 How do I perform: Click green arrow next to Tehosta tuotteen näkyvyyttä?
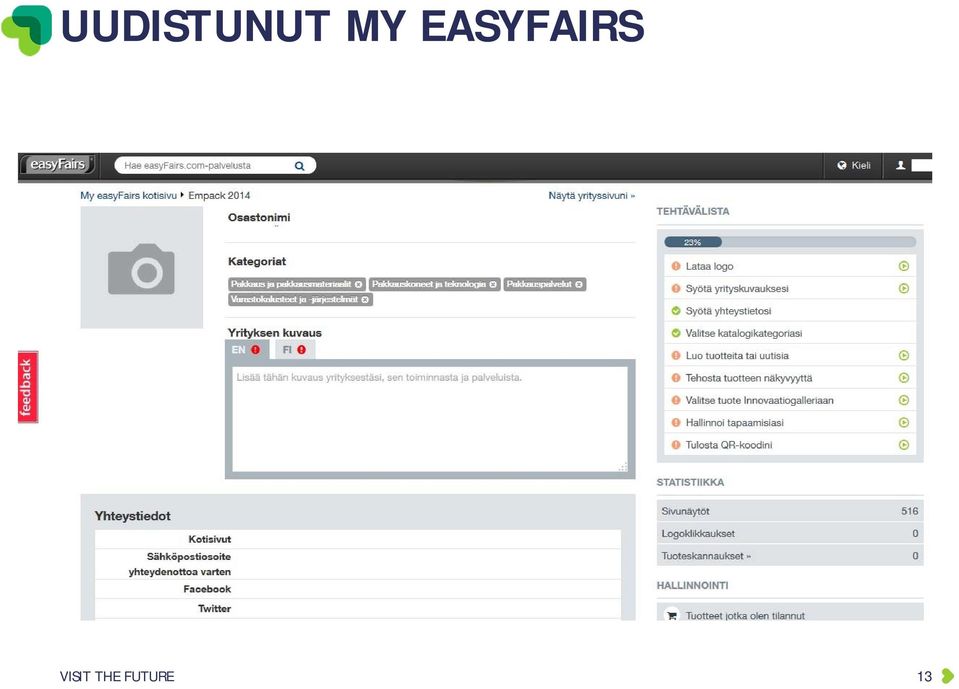[x=904, y=378]
